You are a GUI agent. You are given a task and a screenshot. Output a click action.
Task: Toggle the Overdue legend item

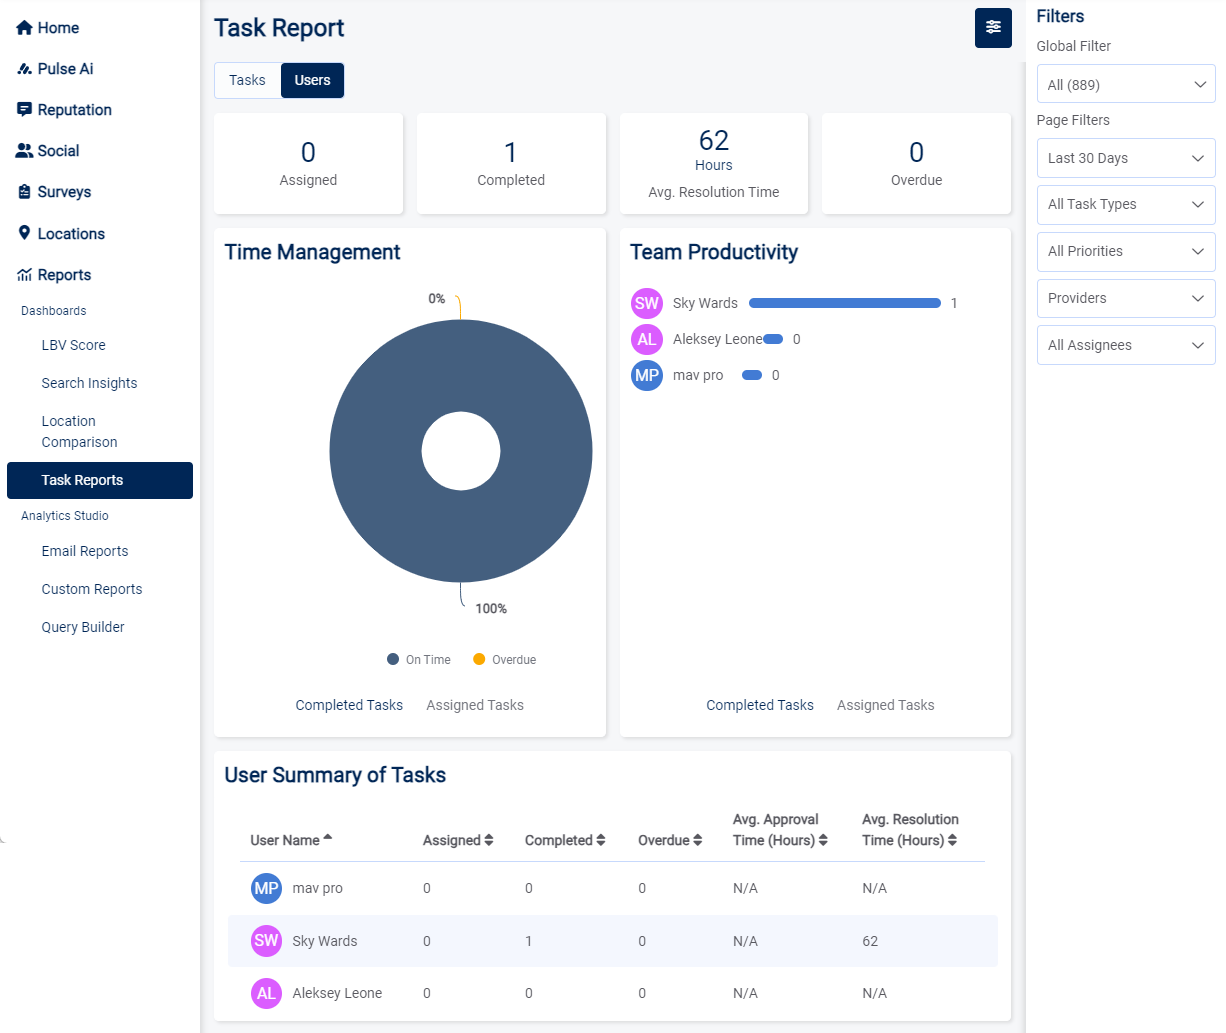(504, 659)
